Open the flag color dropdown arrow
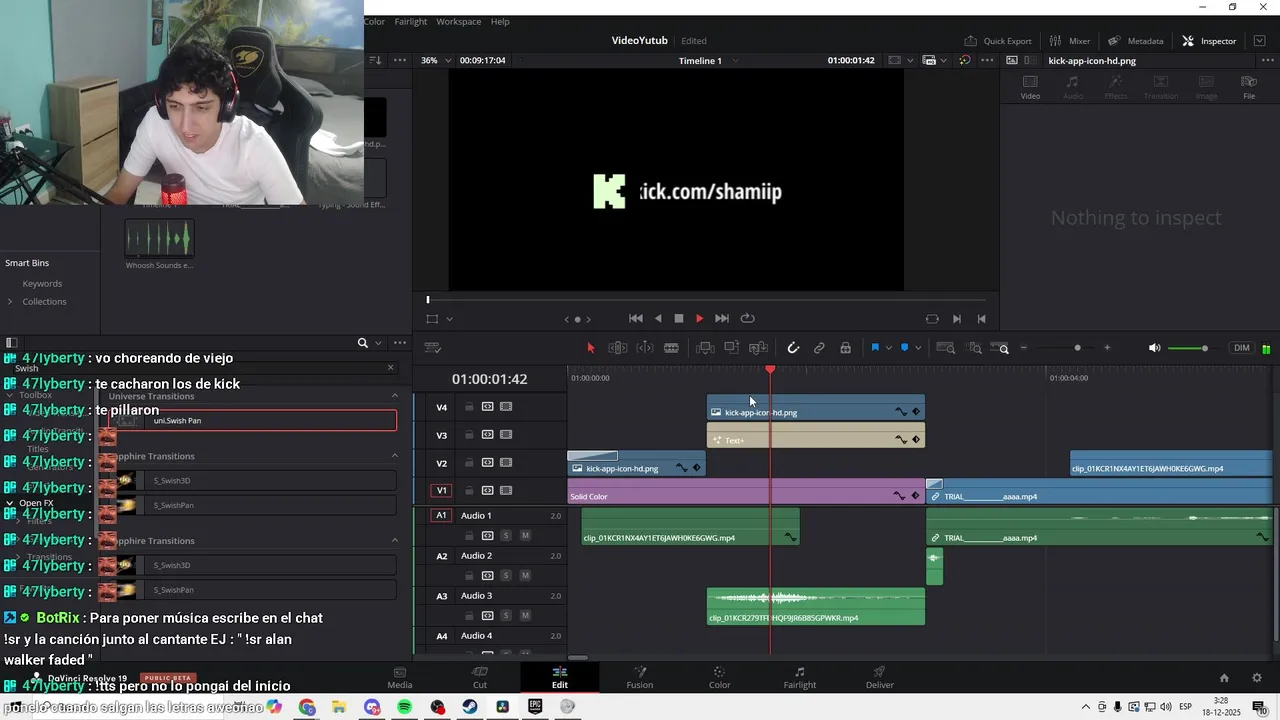Viewport: 1280px width, 720px height. click(888, 348)
